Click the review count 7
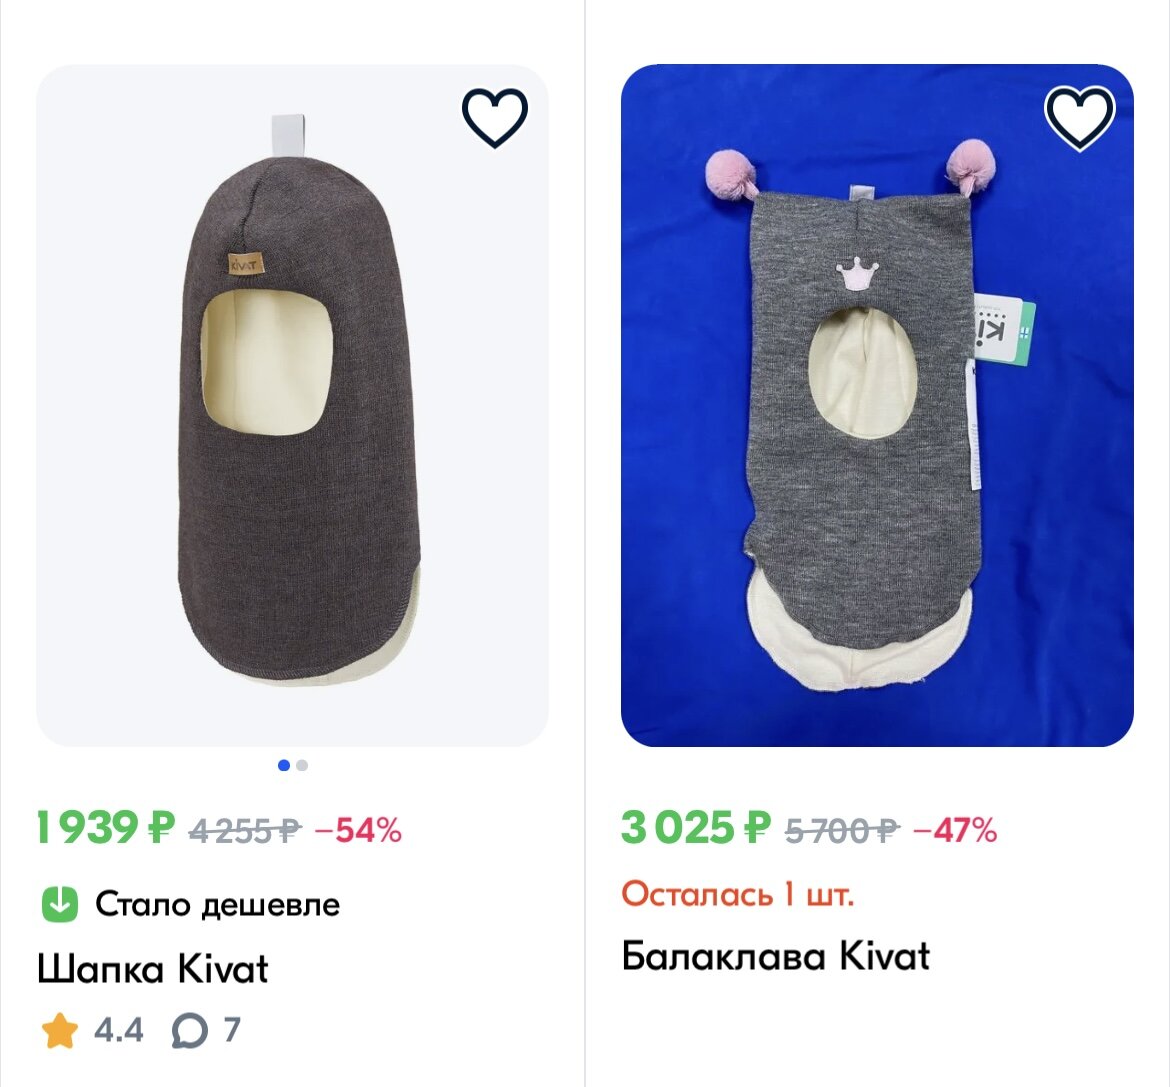The height and width of the screenshot is (1087, 1170). pos(231,1030)
